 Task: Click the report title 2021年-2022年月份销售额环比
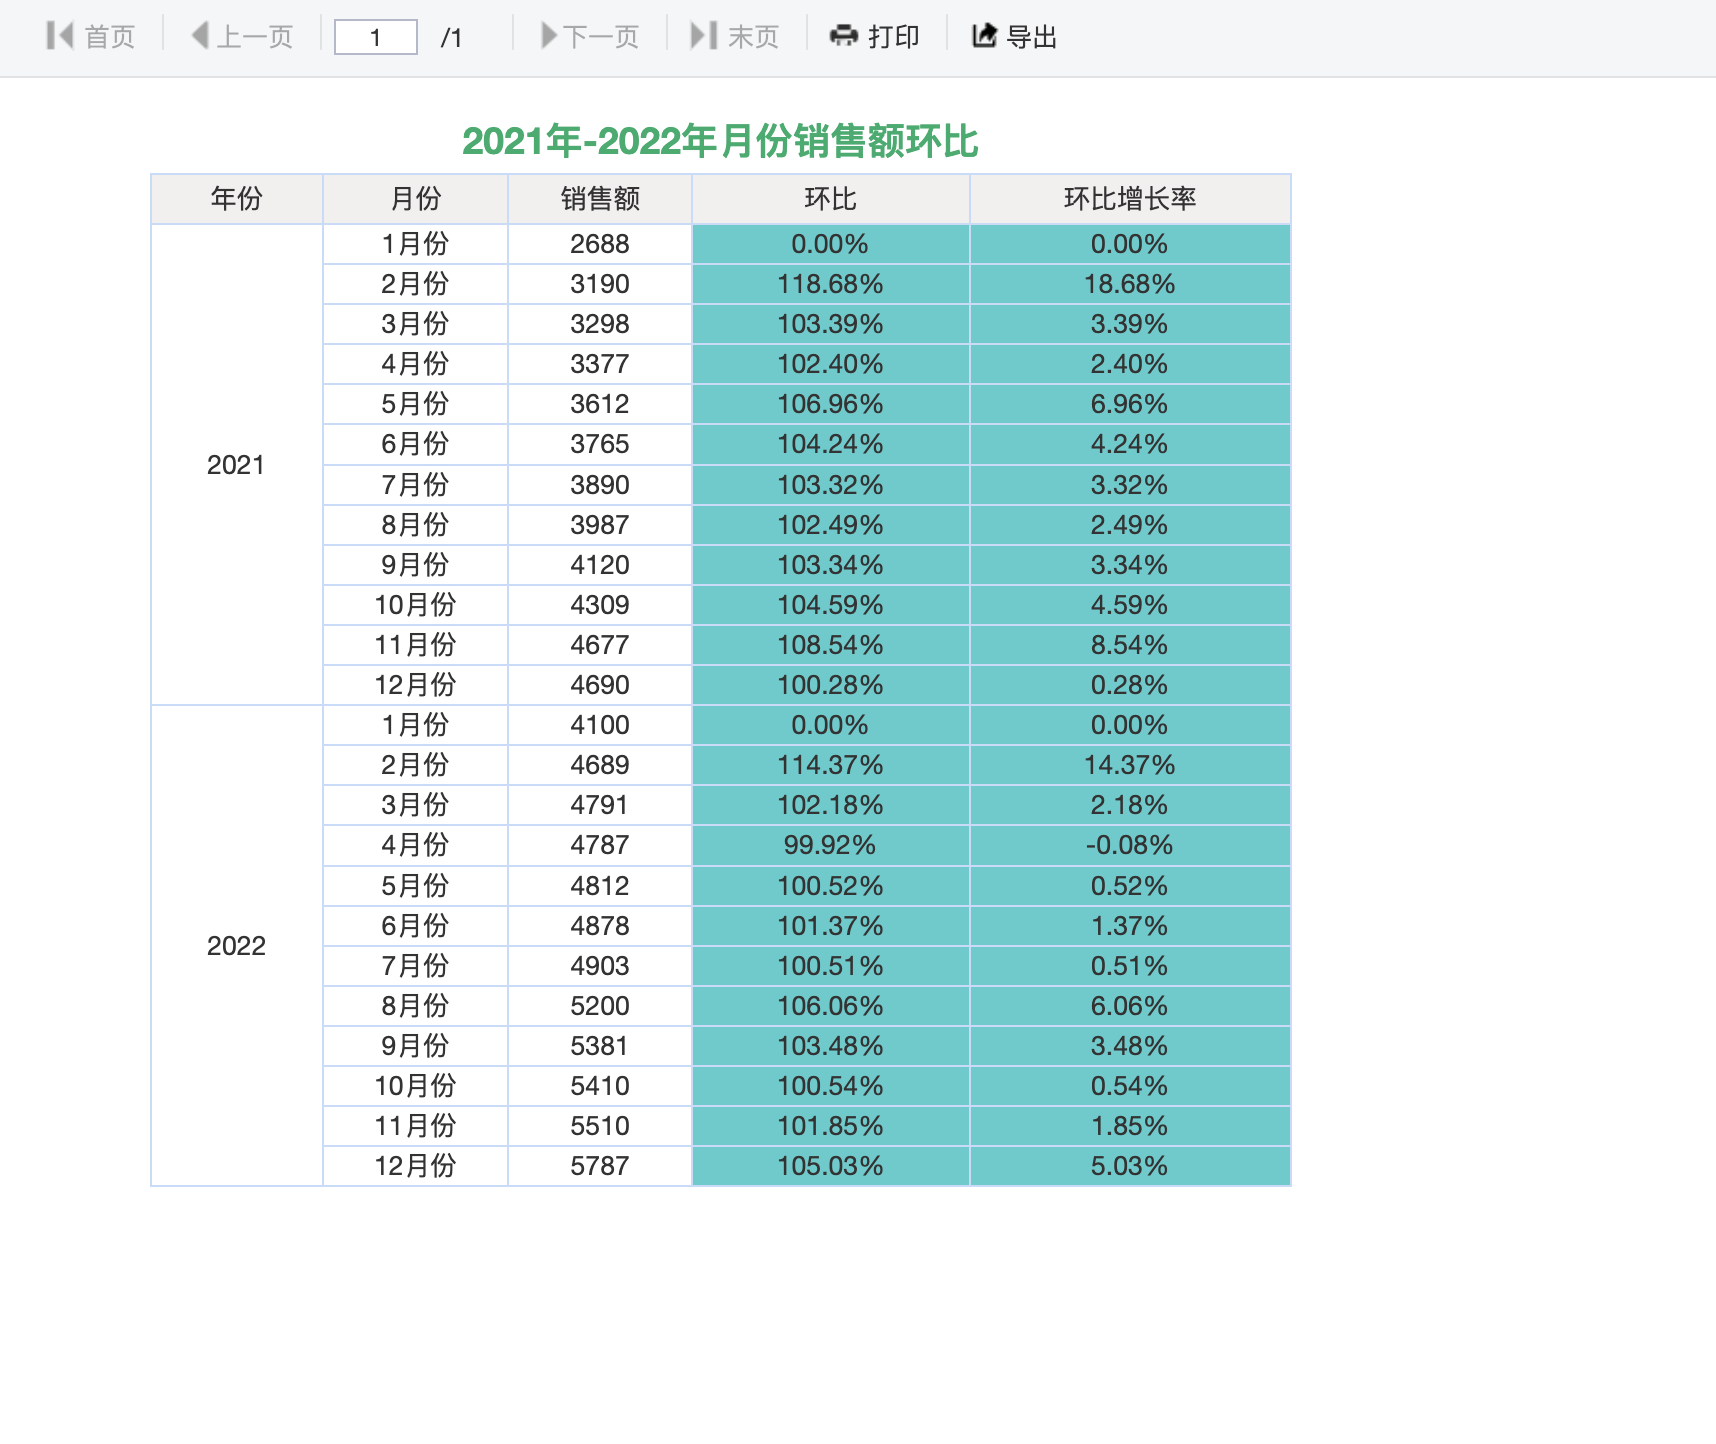pyautogui.click(x=720, y=141)
